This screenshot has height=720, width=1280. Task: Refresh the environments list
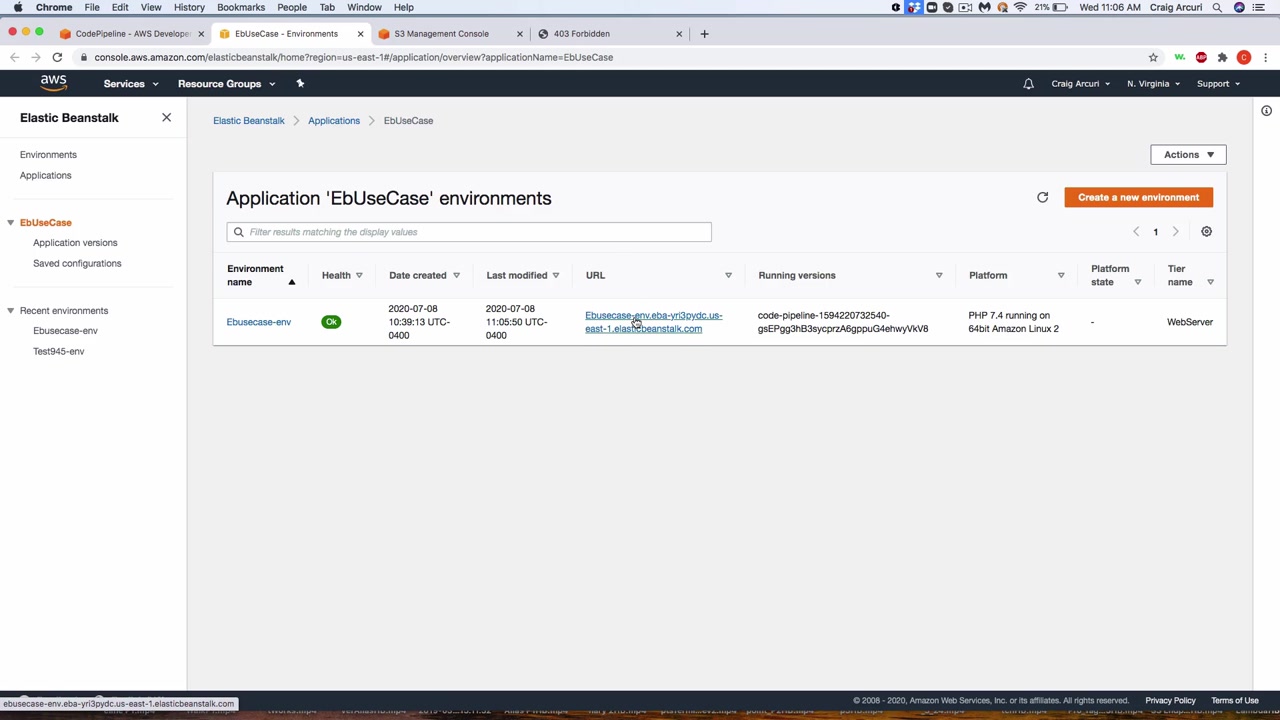pyautogui.click(x=1042, y=197)
